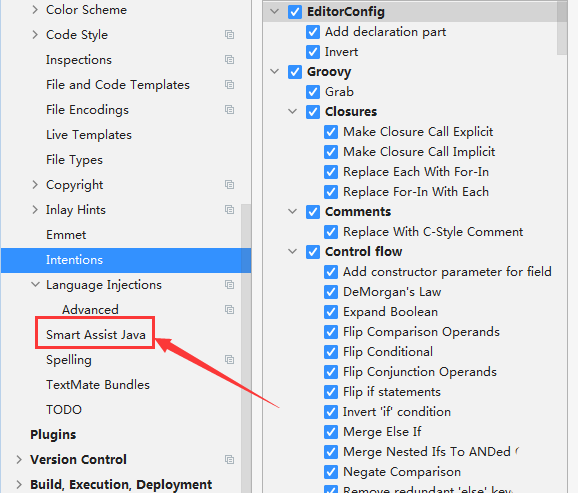
Task: Expand the Code Style settings node
Action: point(35,35)
